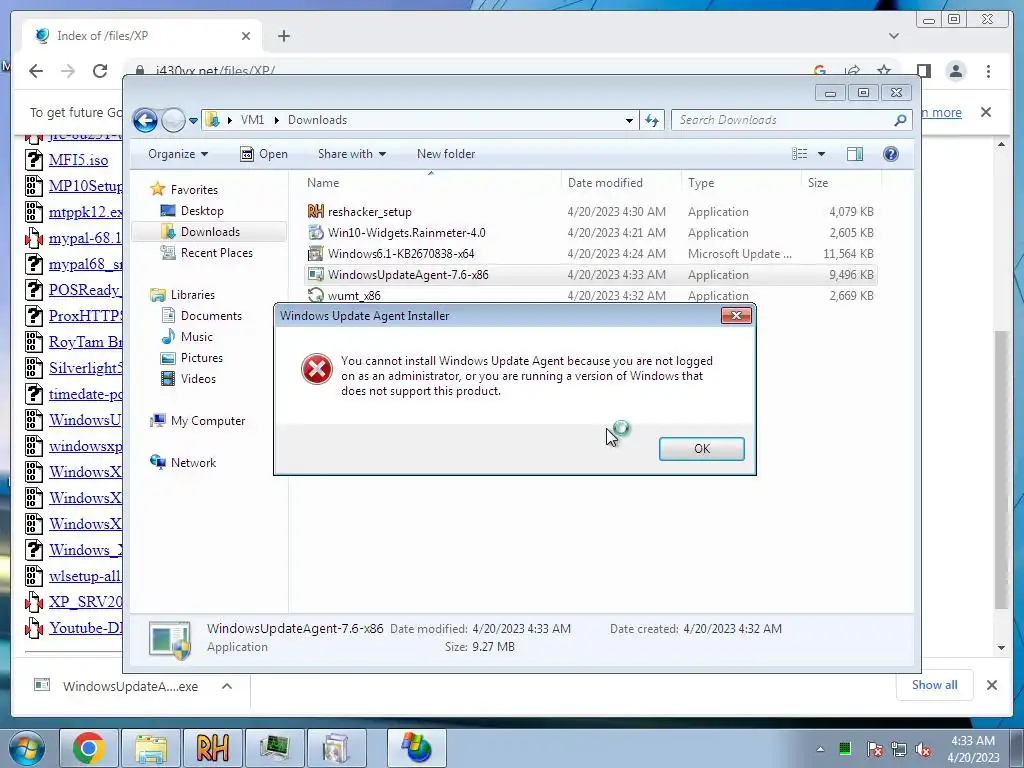This screenshot has width=1024, height=768.
Task: Select the Windows6.1-KB2670838-x64 update file
Action: (401, 254)
